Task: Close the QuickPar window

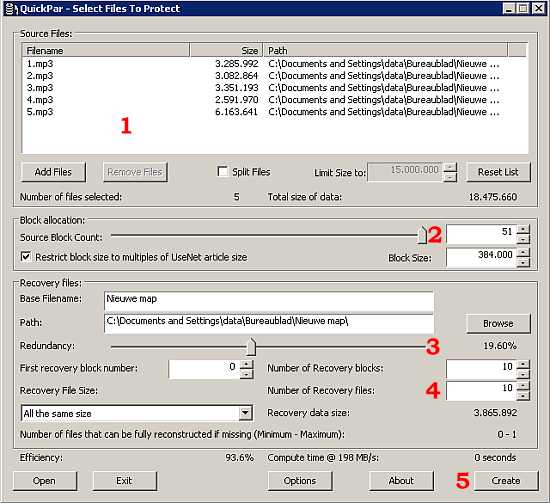Action: [538, 8]
